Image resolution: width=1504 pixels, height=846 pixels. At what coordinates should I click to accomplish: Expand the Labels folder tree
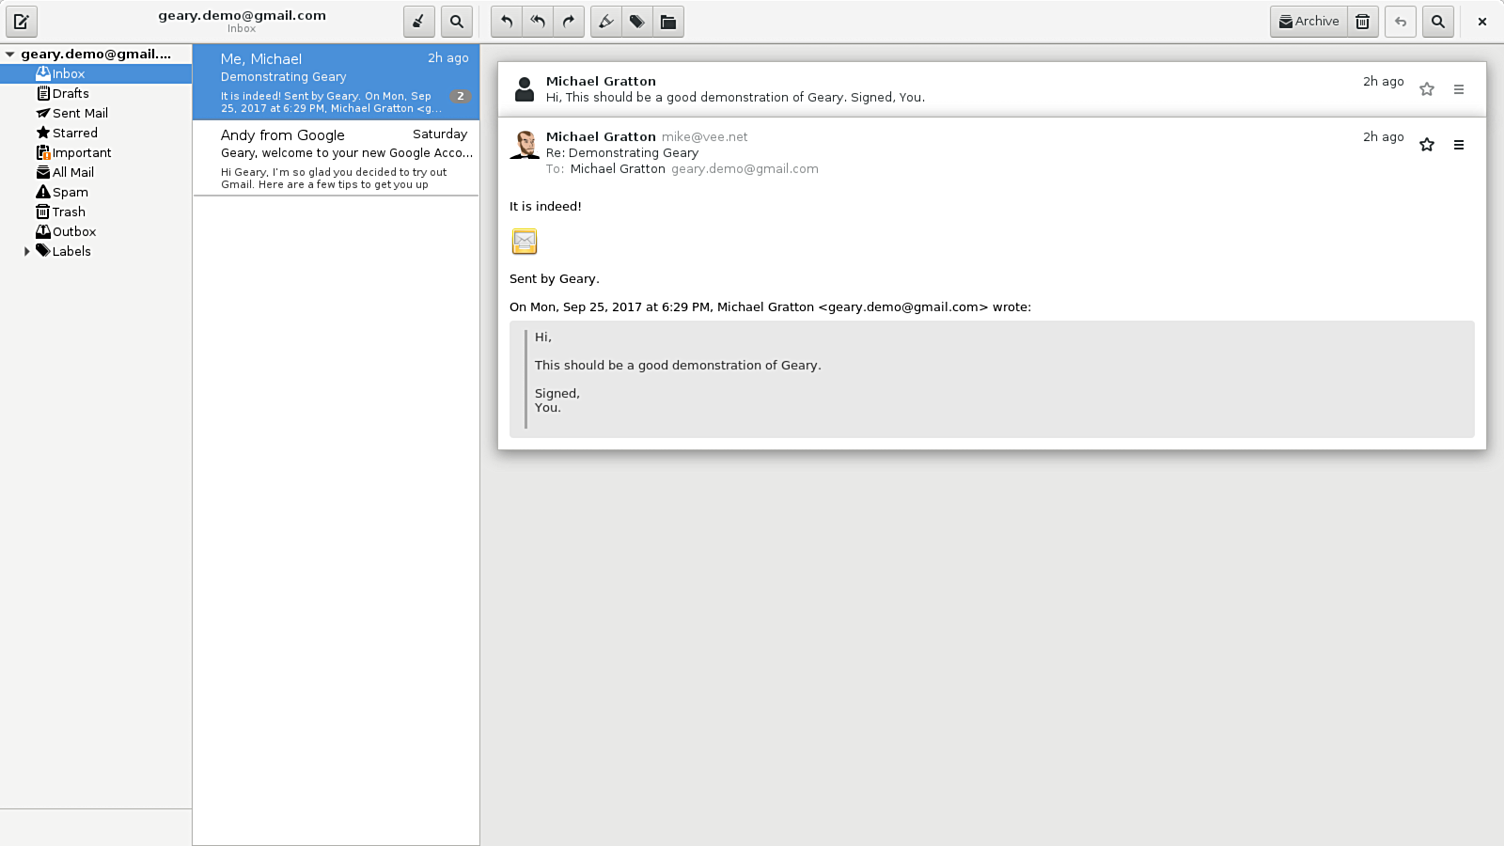[x=27, y=252]
